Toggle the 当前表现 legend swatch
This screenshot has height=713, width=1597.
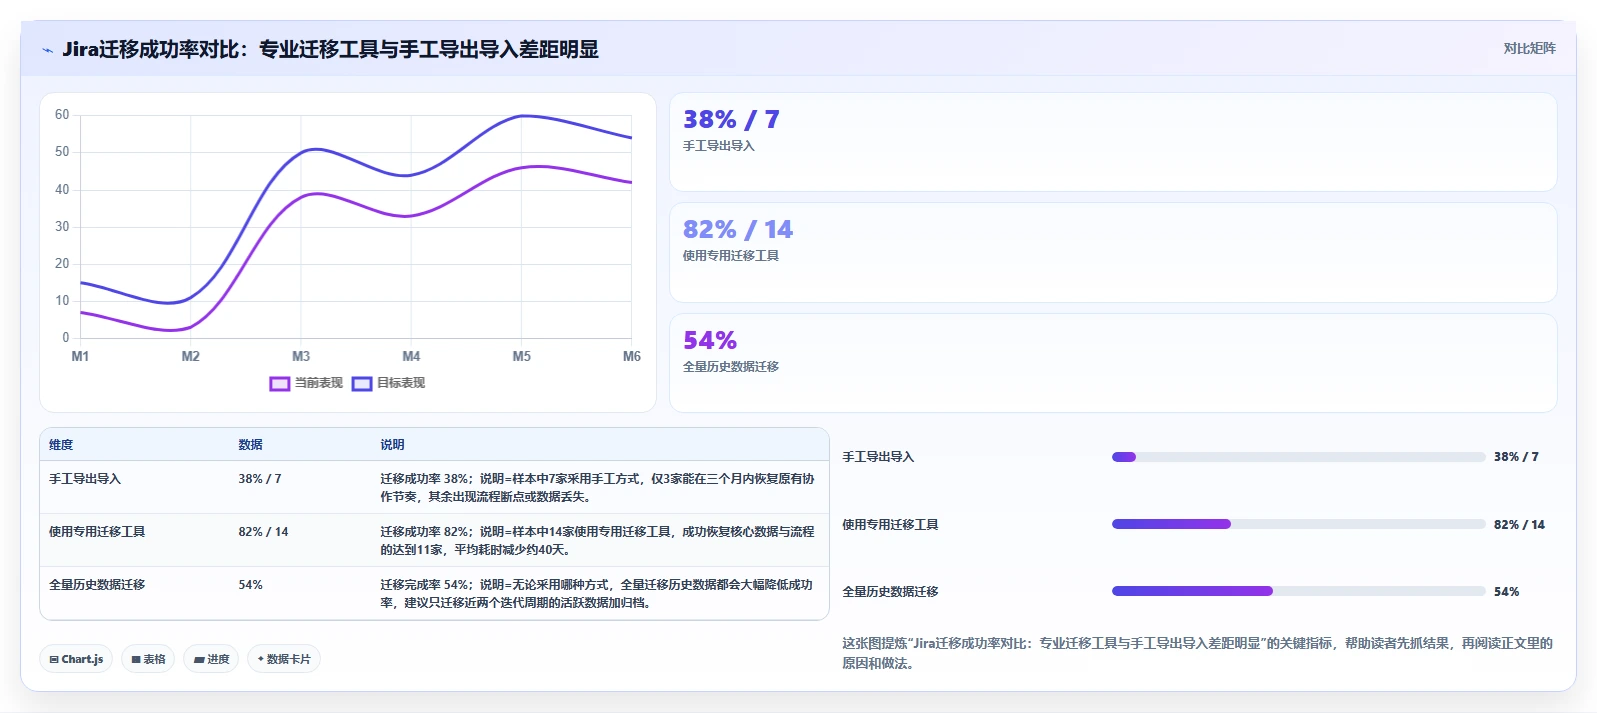(280, 383)
